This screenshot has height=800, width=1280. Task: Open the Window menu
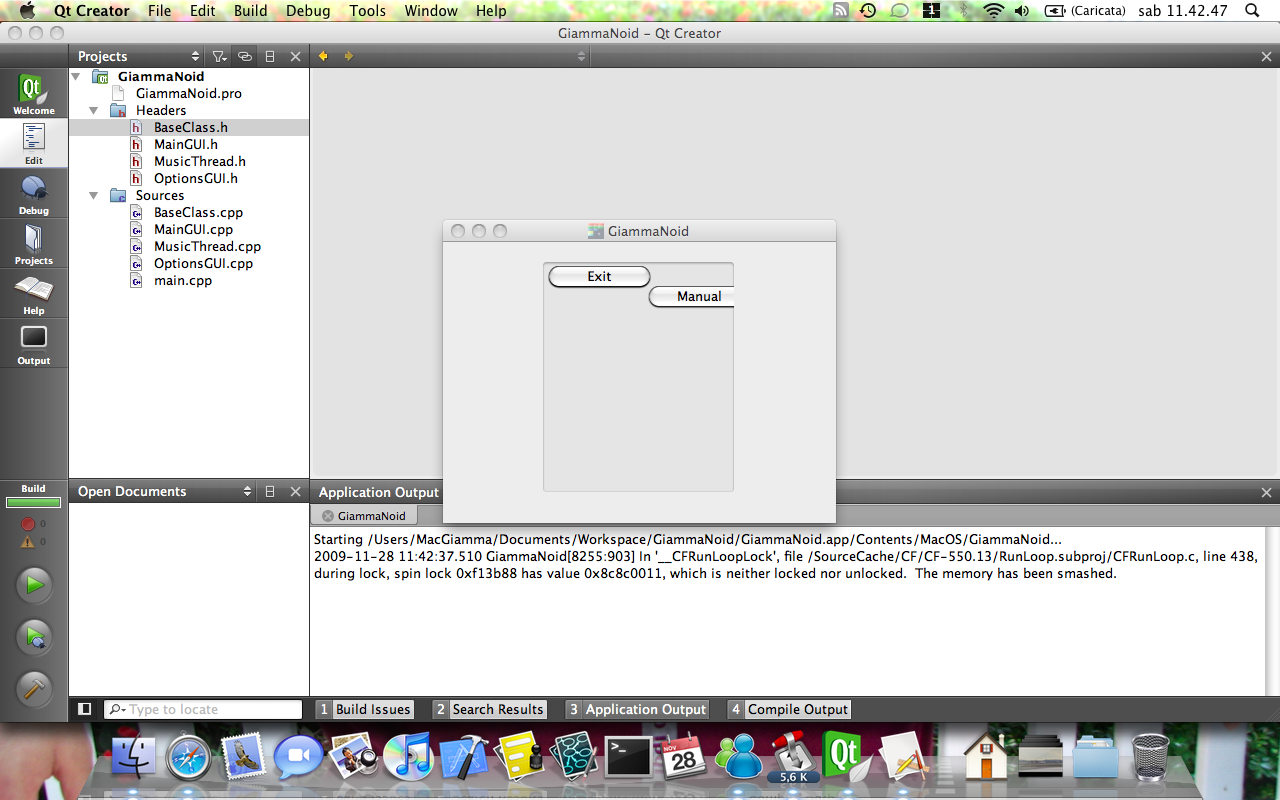(x=431, y=11)
